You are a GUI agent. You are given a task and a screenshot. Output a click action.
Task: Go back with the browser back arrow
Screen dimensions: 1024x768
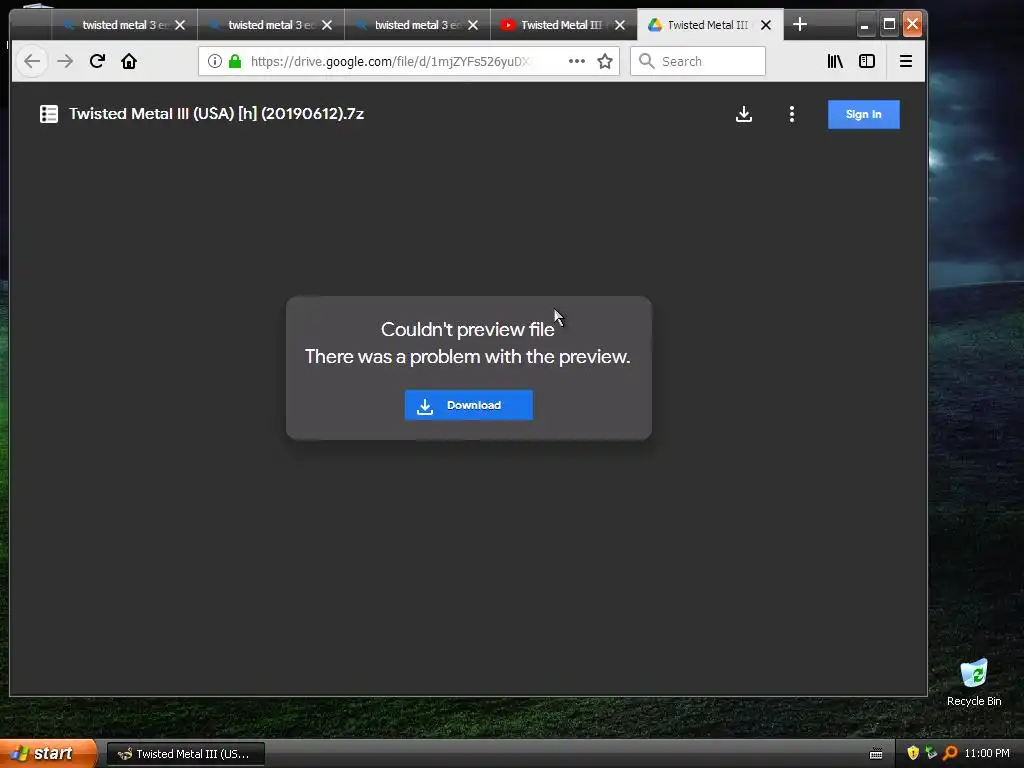coord(32,61)
